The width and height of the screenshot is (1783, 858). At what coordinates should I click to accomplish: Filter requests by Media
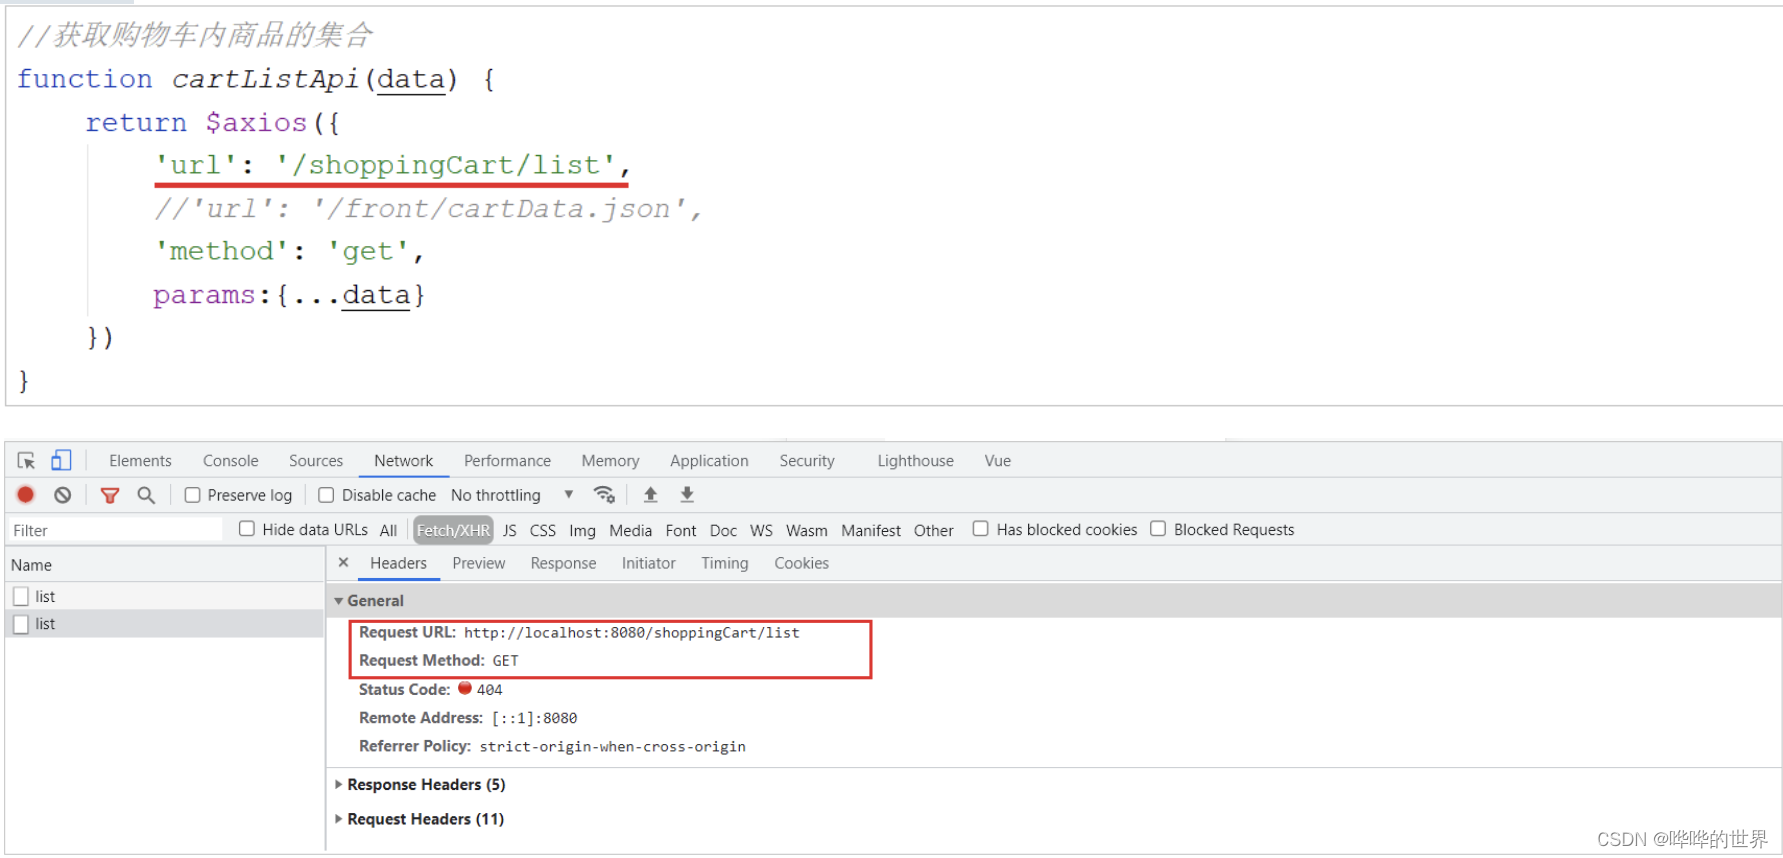click(x=630, y=531)
